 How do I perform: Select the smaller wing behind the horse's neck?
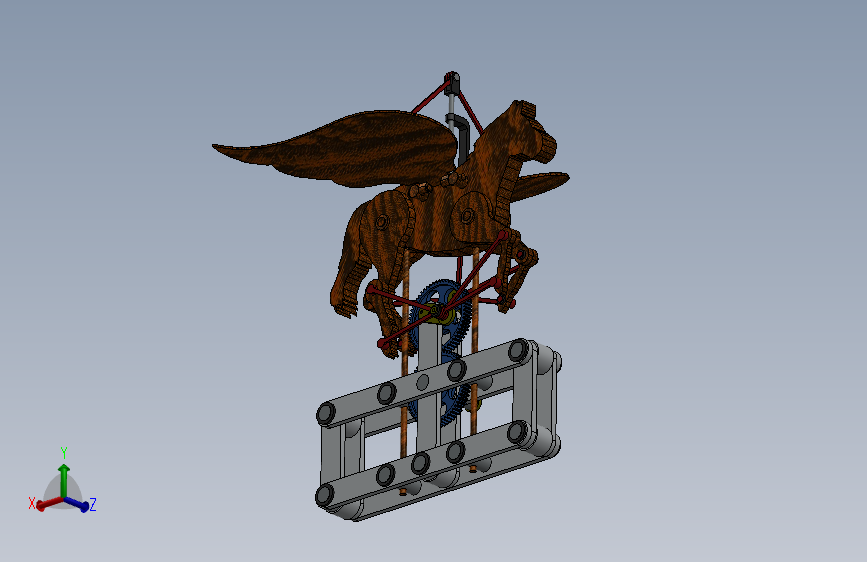coord(539,184)
